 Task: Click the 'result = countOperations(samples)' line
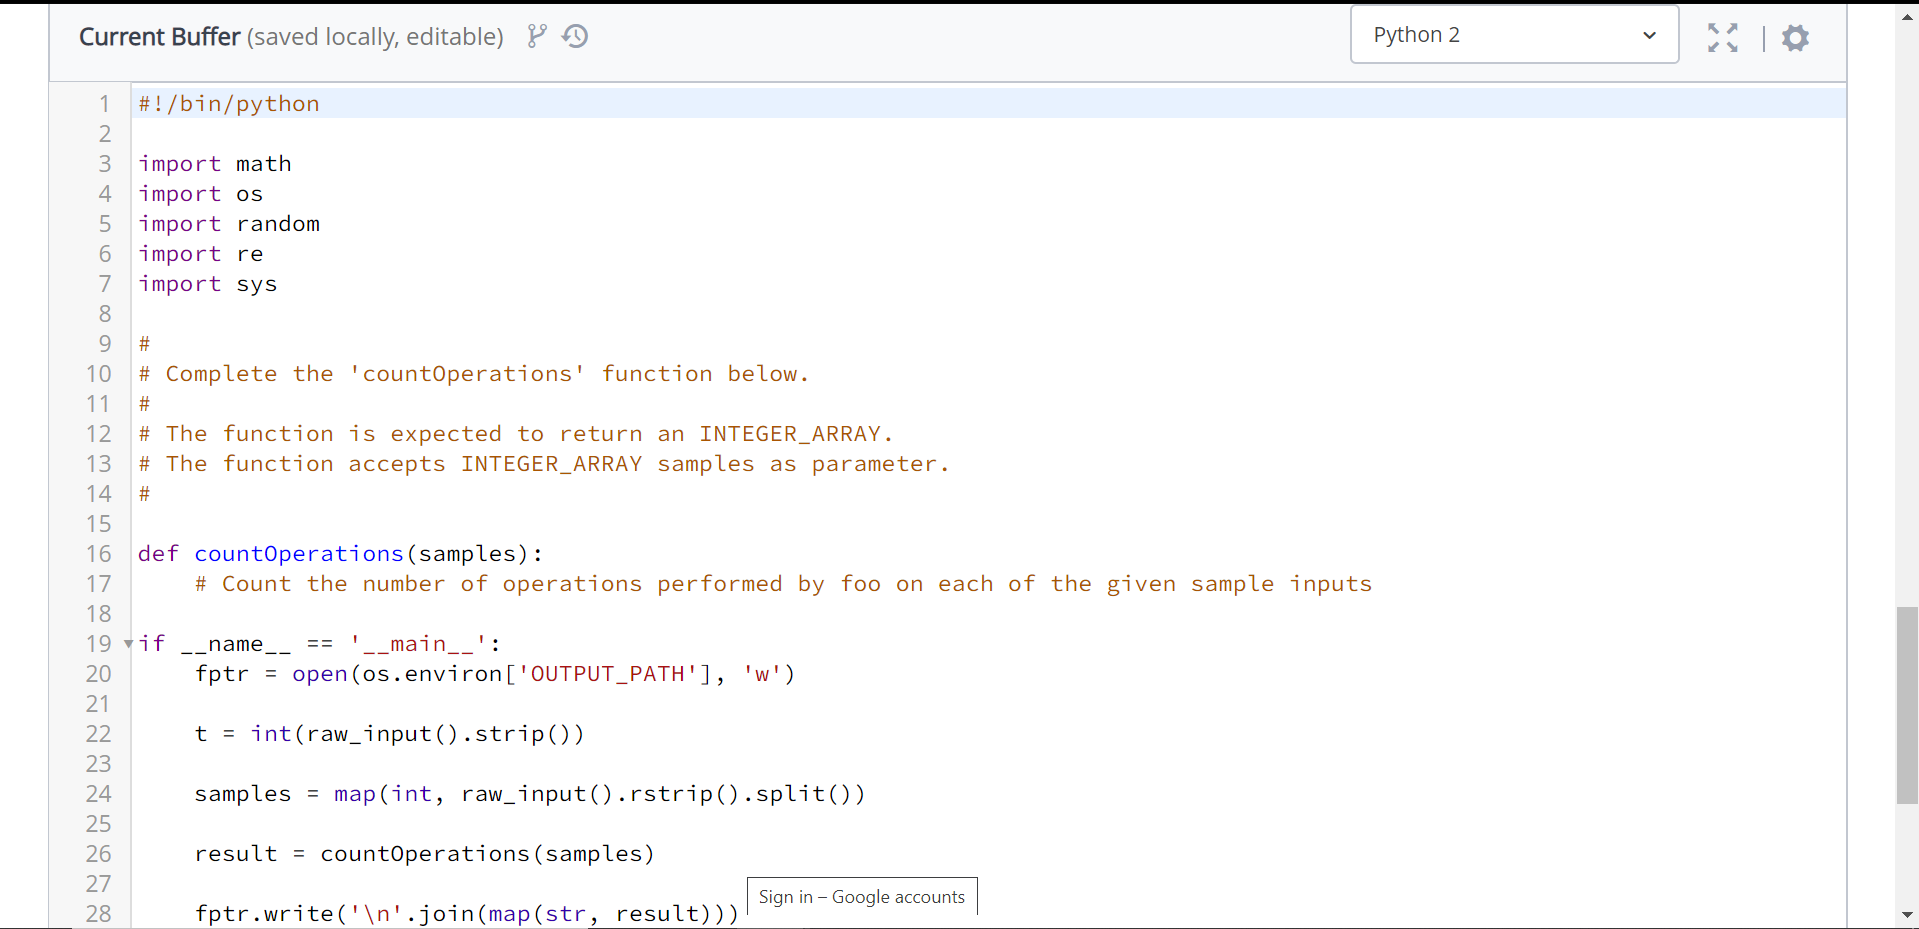point(424,854)
